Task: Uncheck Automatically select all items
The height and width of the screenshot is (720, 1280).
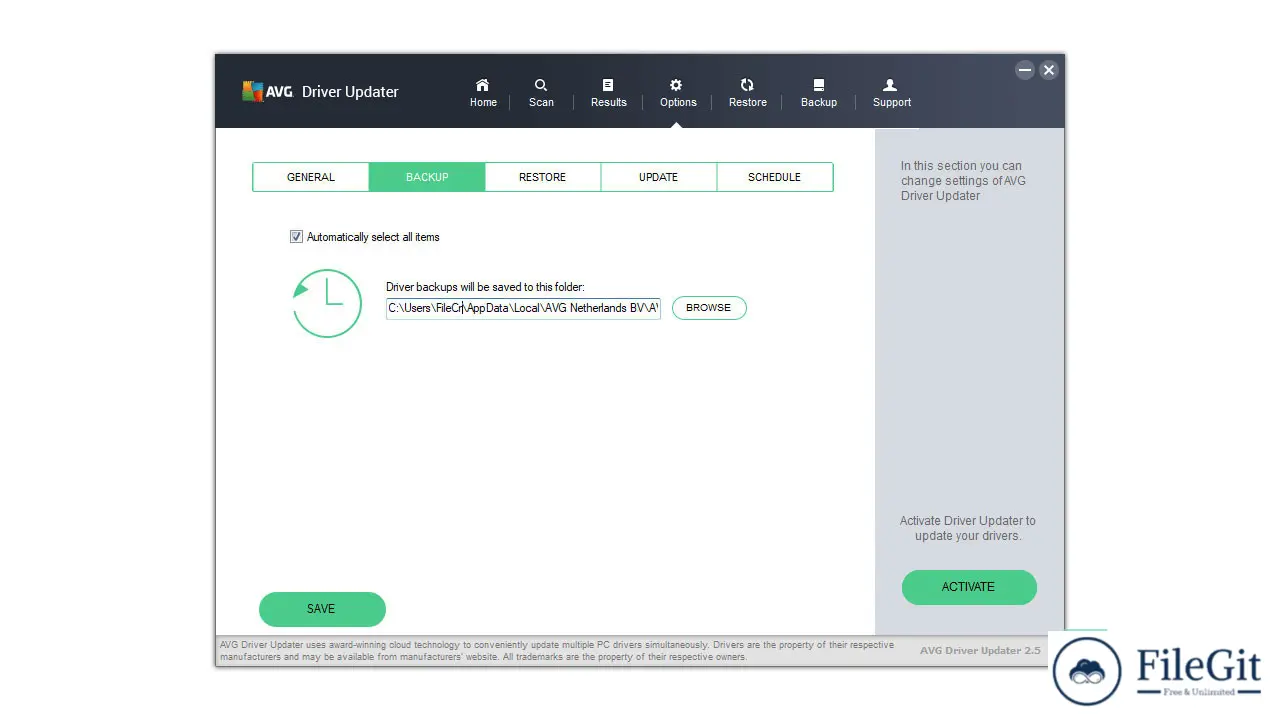Action: 296,237
